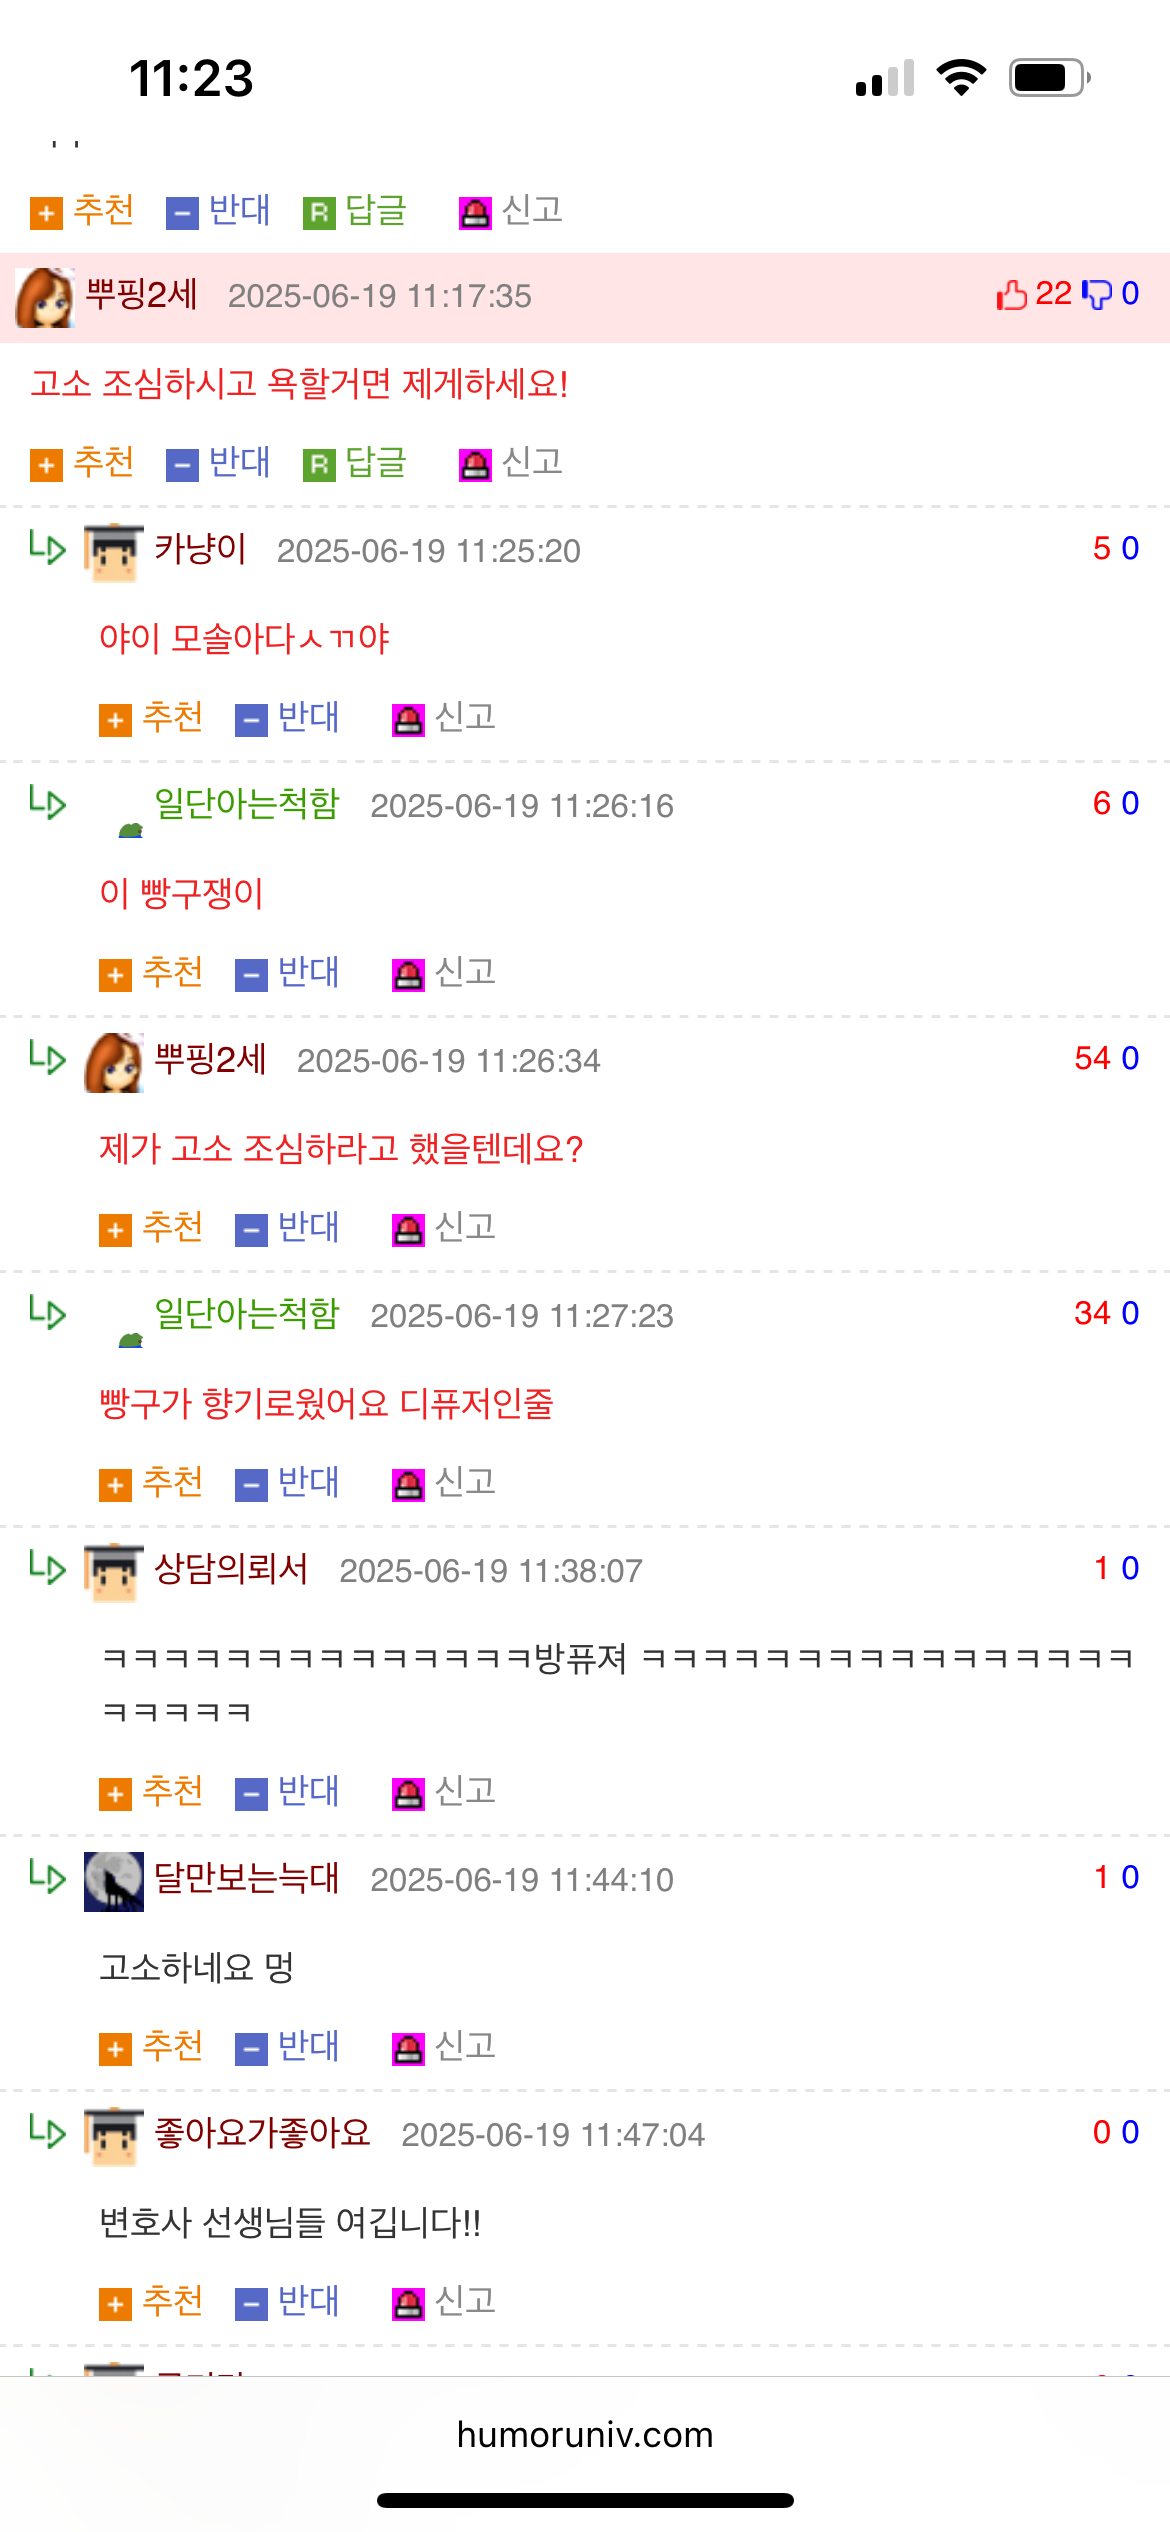The height and width of the screenshot is (2532, 1170).
Task: Click 추천 under '빵구가 향기로웠어요' reply
Action: (151, 1483)
